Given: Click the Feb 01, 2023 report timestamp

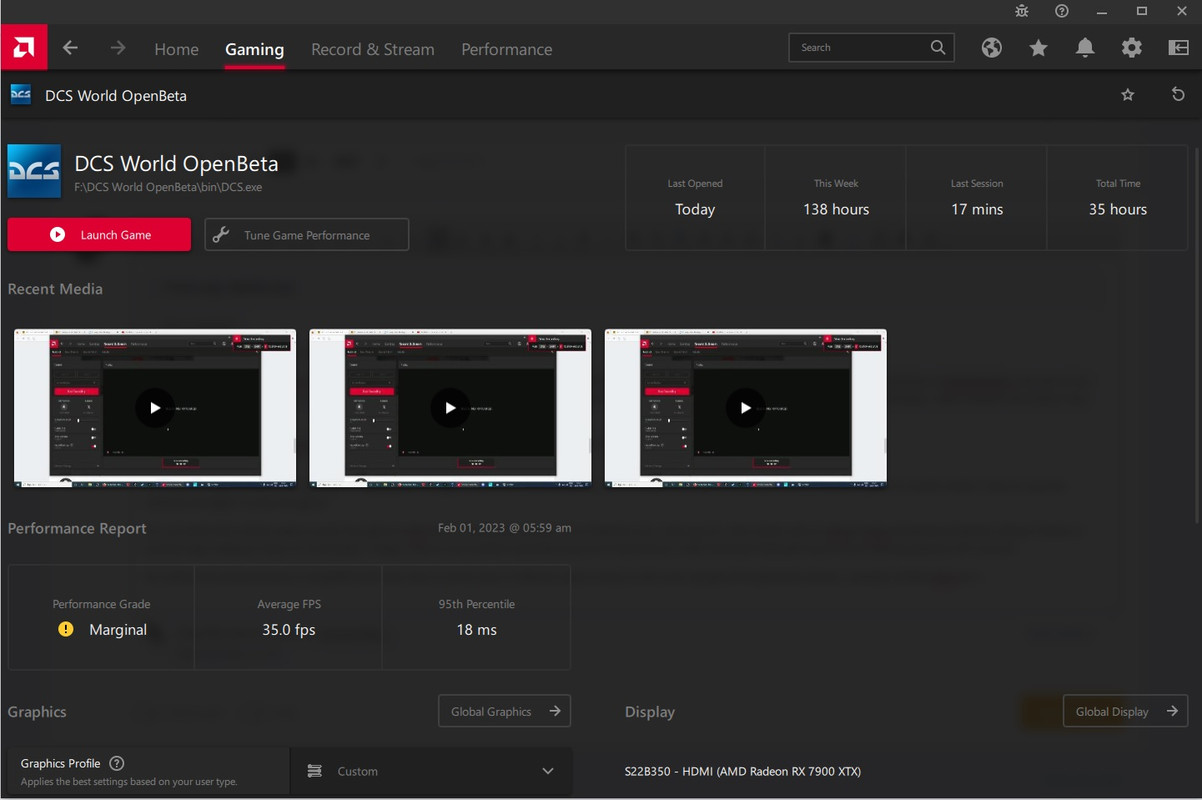Looking at the screenshot, I should pyautogui.click(x=505, y=528).
